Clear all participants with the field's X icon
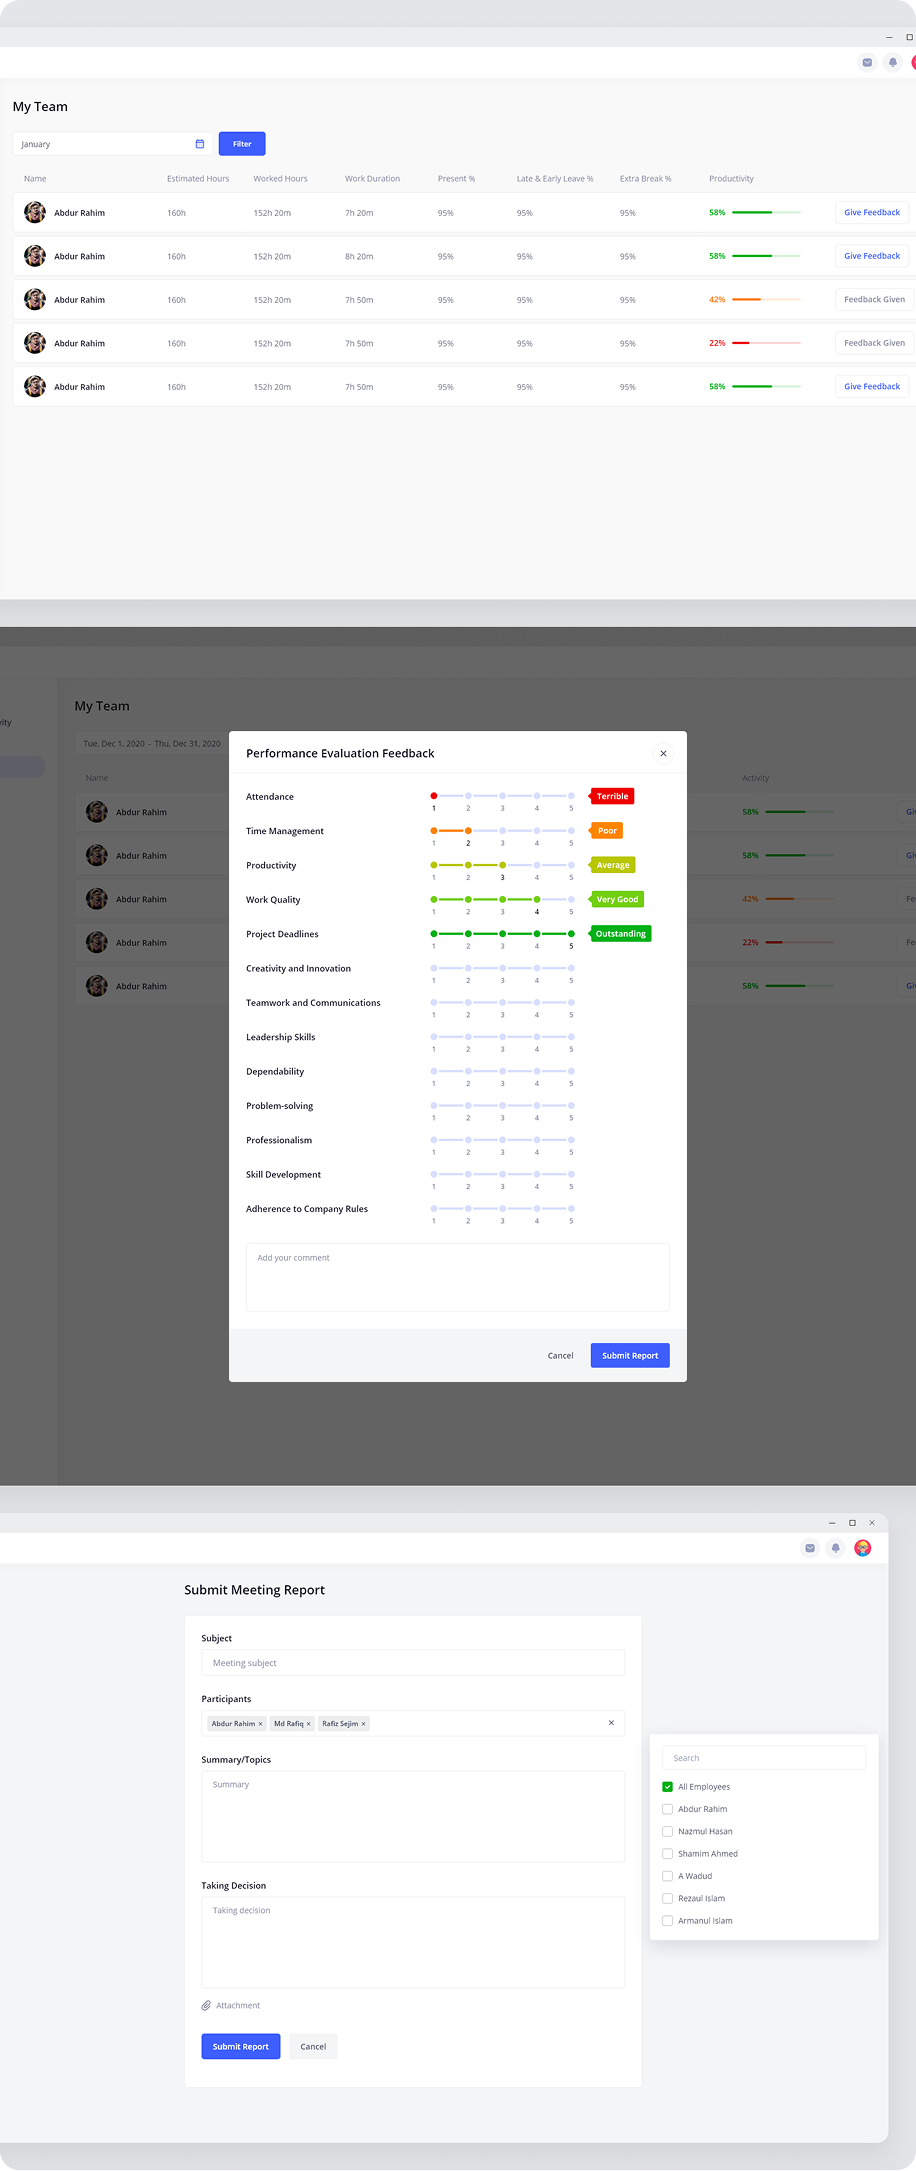The width and height of the screenshot is (916, 2171). (x=611, y=1723)
